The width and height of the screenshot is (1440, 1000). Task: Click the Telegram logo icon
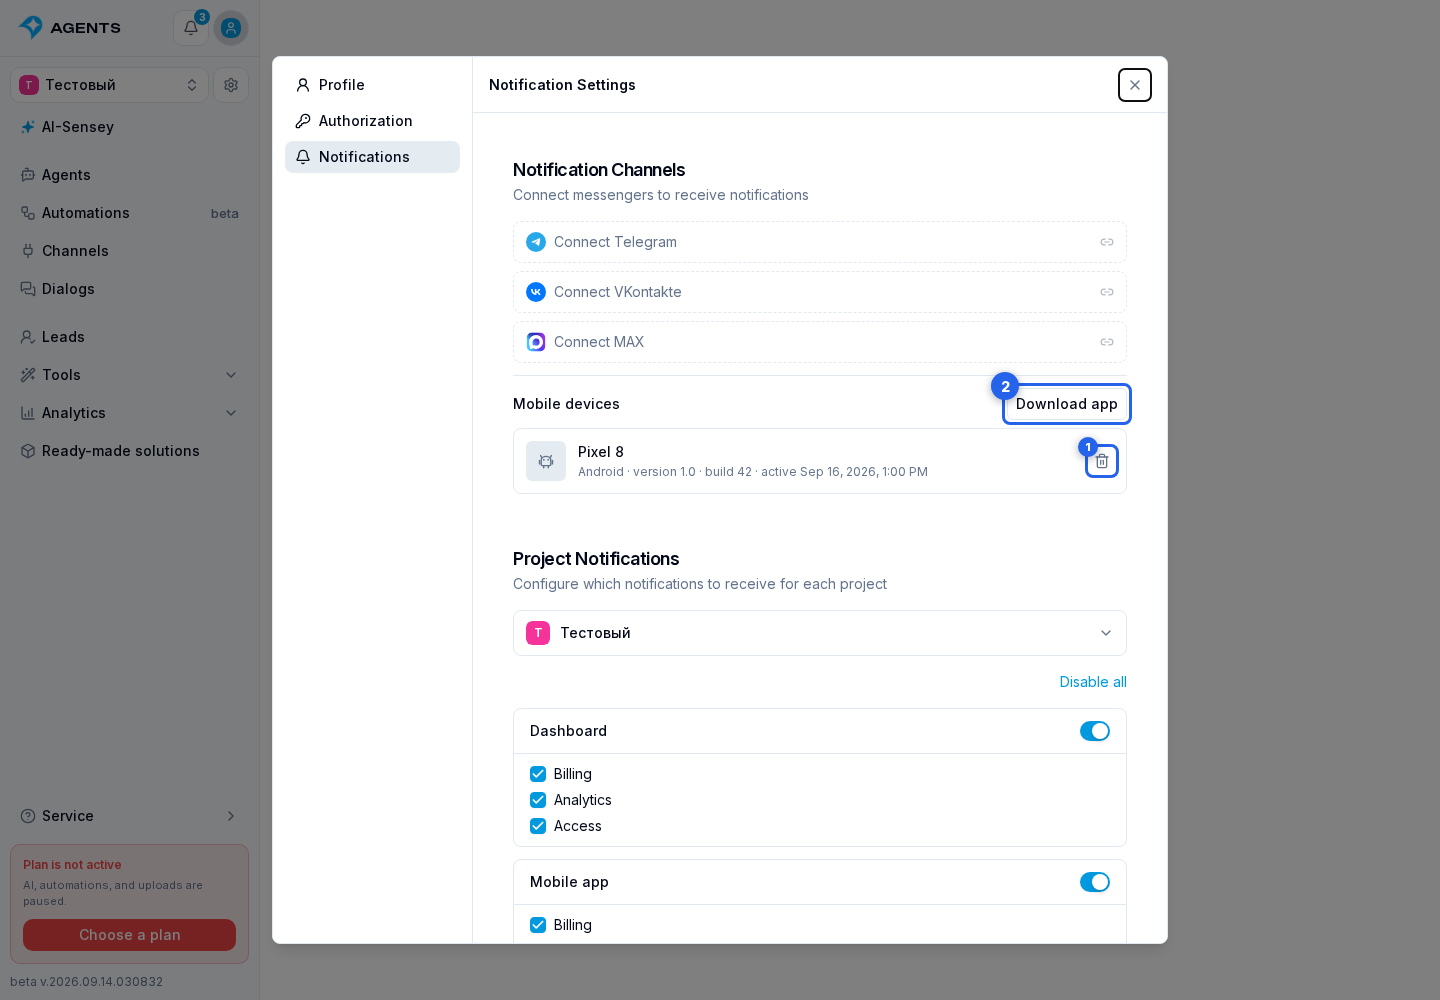point(536,242)
